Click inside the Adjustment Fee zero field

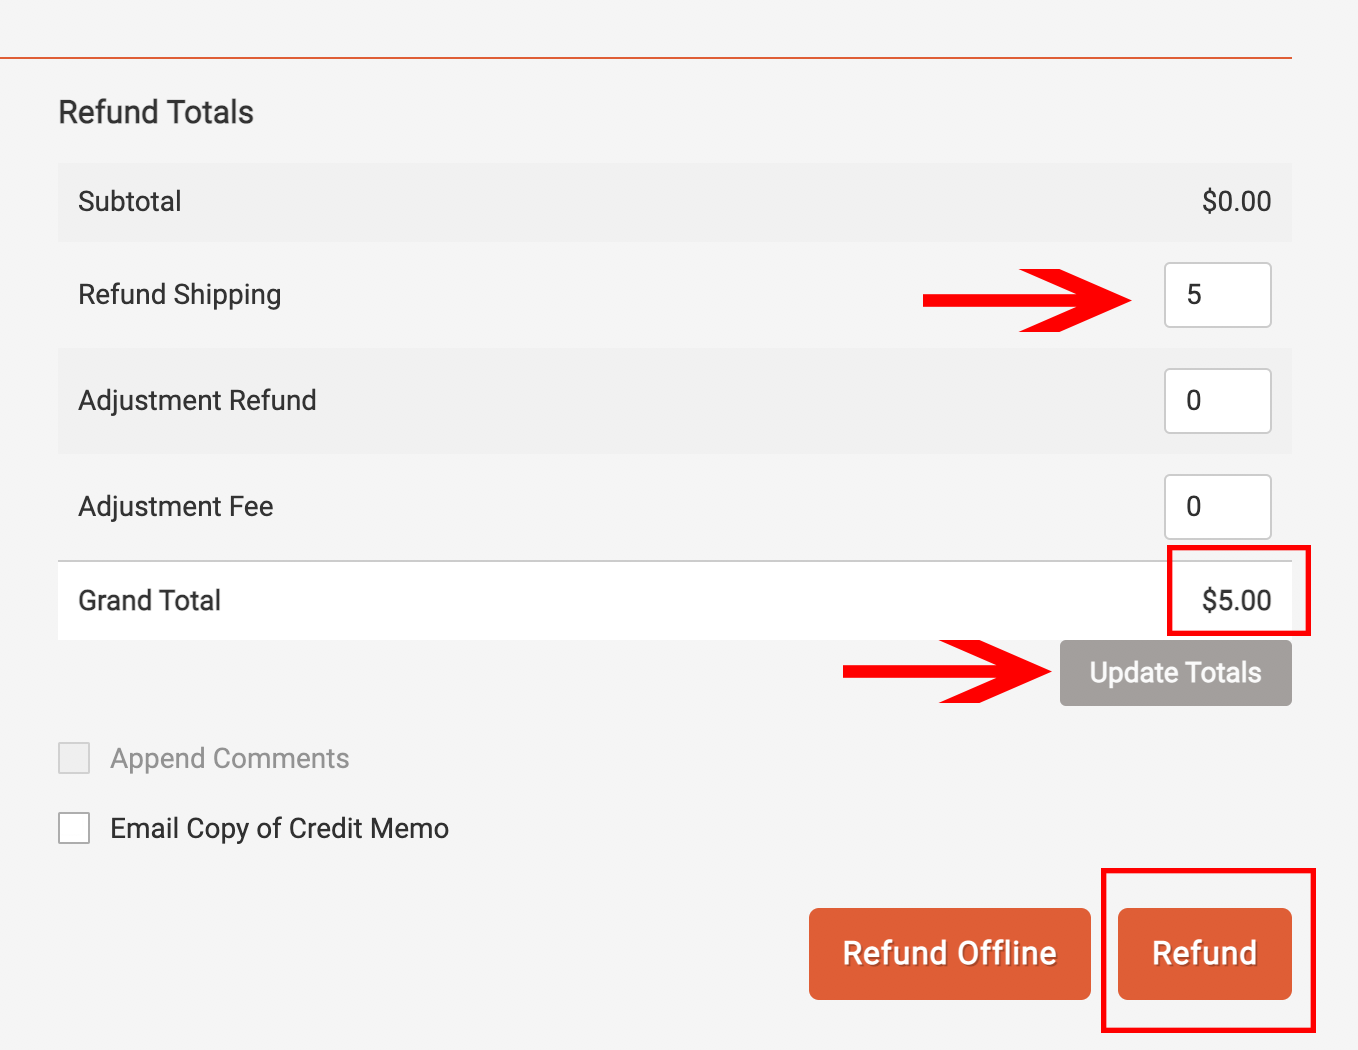tap(1217, 506)
